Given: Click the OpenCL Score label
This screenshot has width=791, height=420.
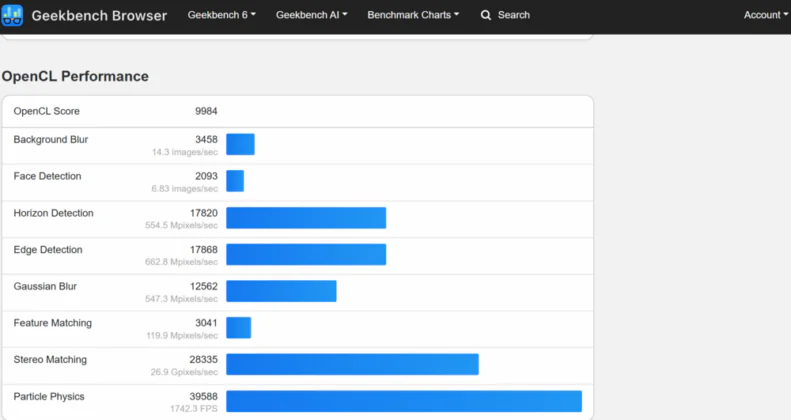Looking at the screenshot, I should 46,111.
